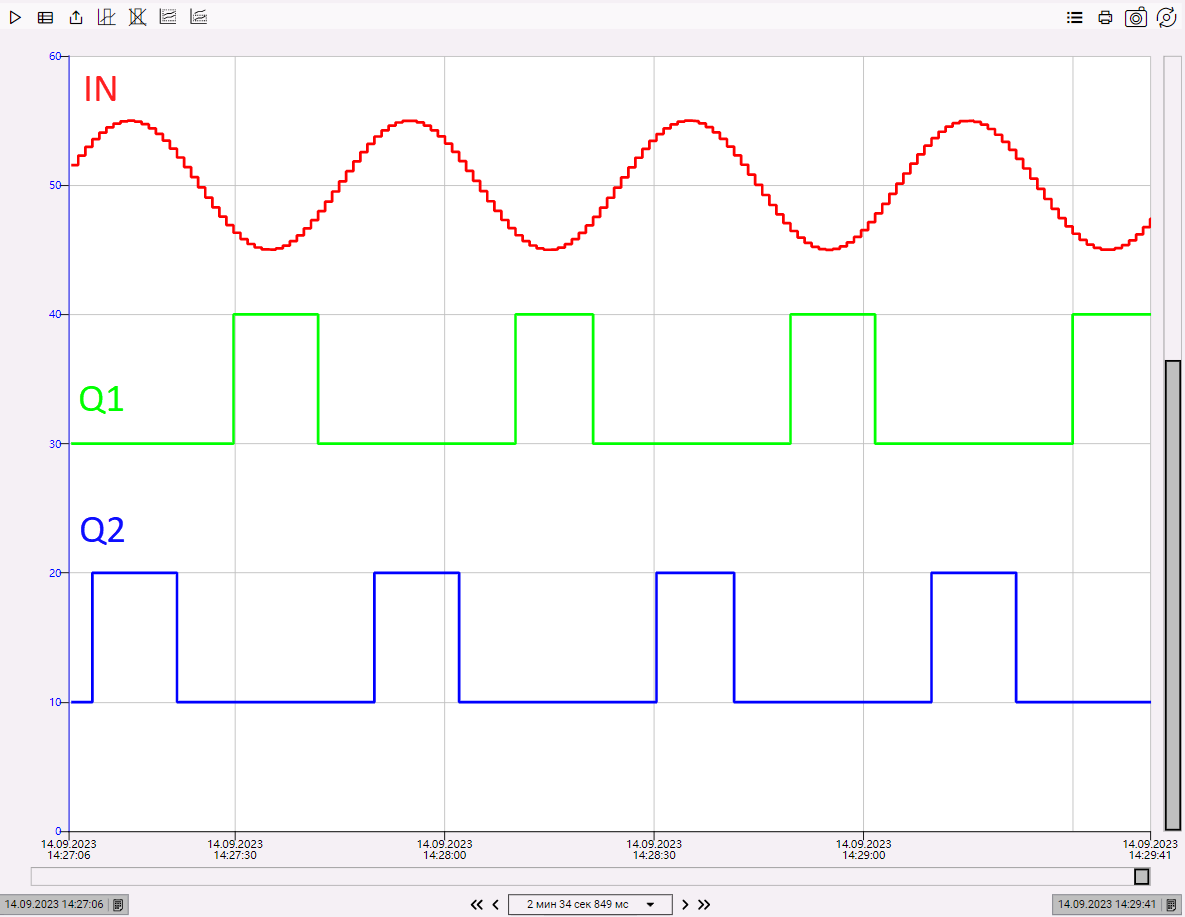Open the time span dropdown '2 мин 34 сек'

click(590, 904)
